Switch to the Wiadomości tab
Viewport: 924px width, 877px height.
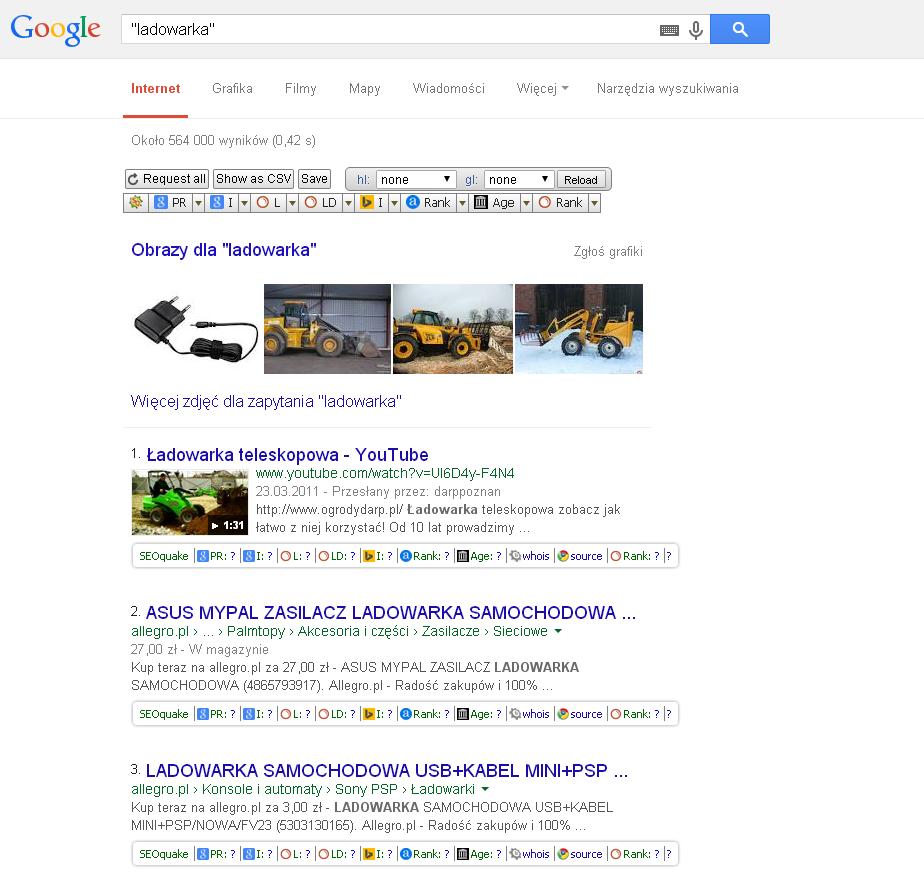(x=448, y=88)
